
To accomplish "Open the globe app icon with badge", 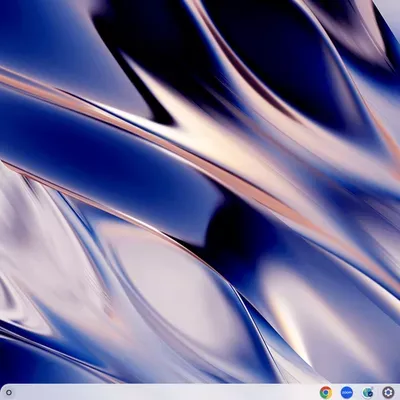I will coord(367,392).
